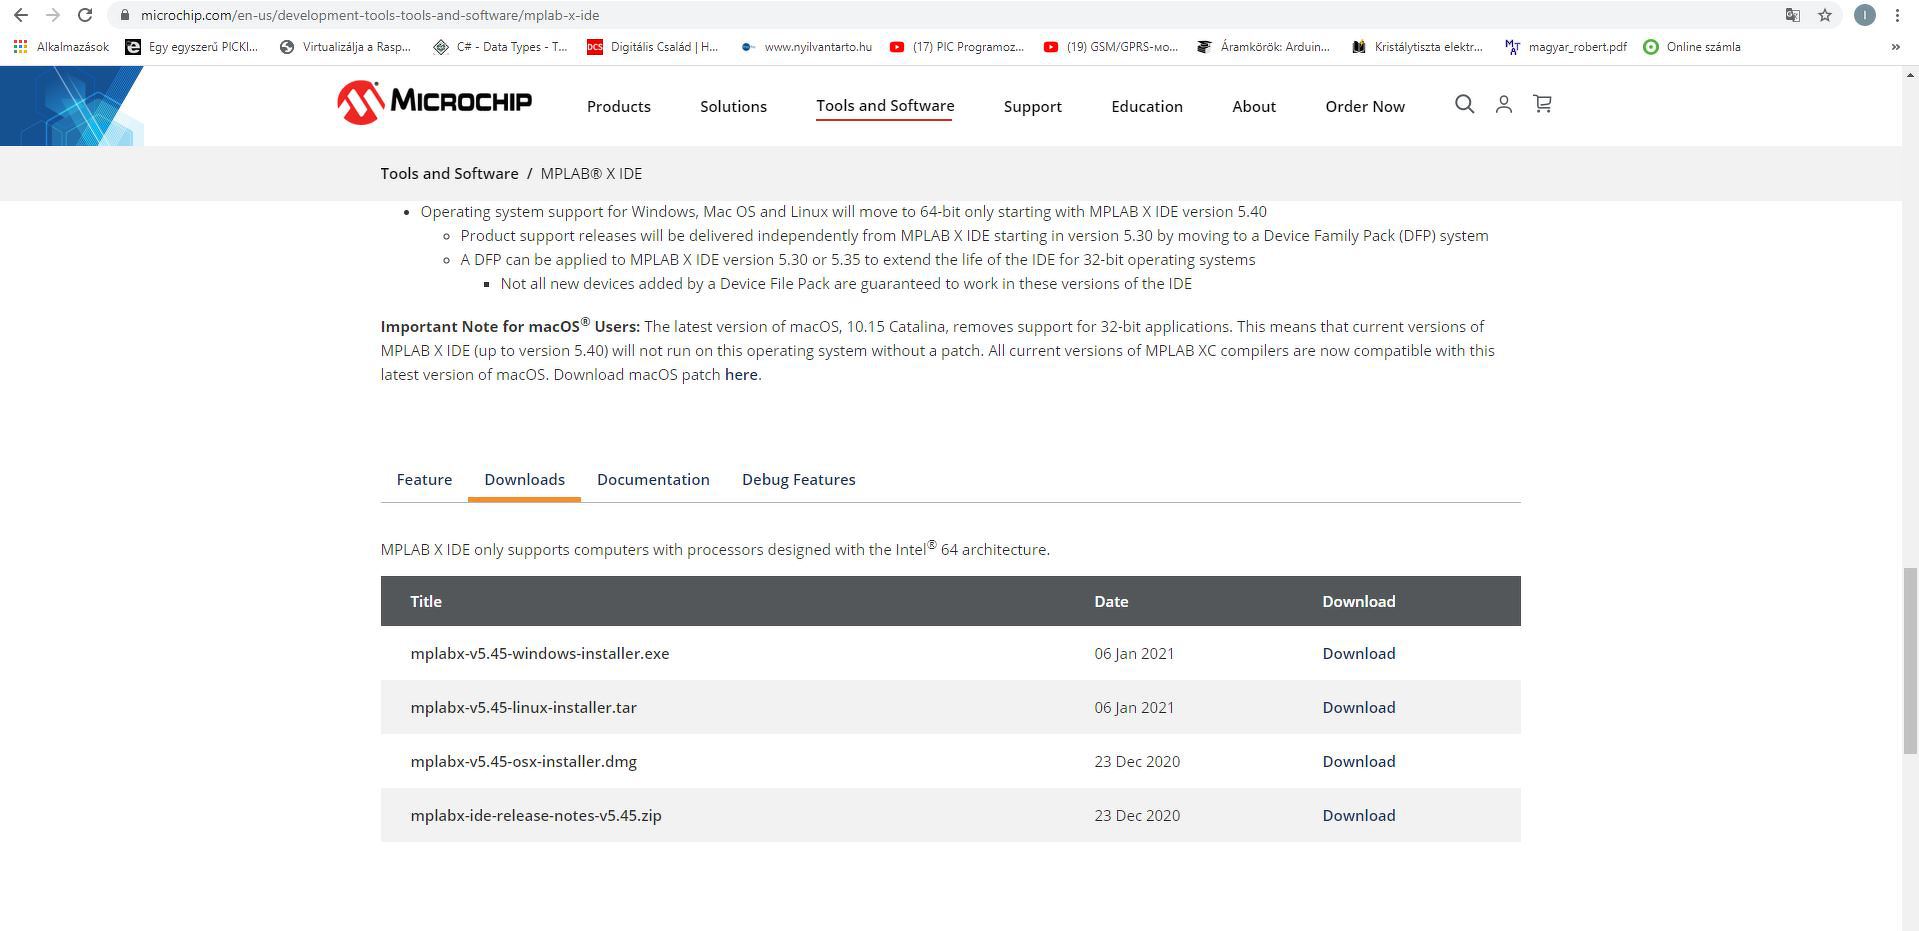Open the user account icon
The height and width of the screenshot is (931, 1919).
[1503, 104]
